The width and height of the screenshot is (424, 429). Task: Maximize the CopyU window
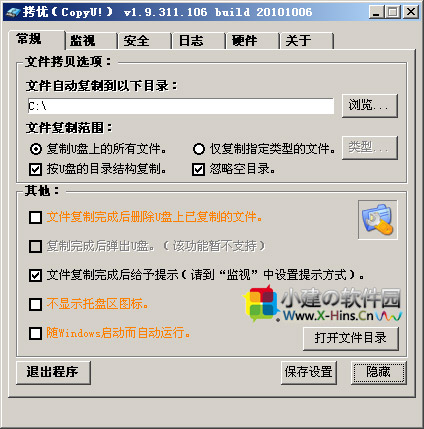(393, 12)
